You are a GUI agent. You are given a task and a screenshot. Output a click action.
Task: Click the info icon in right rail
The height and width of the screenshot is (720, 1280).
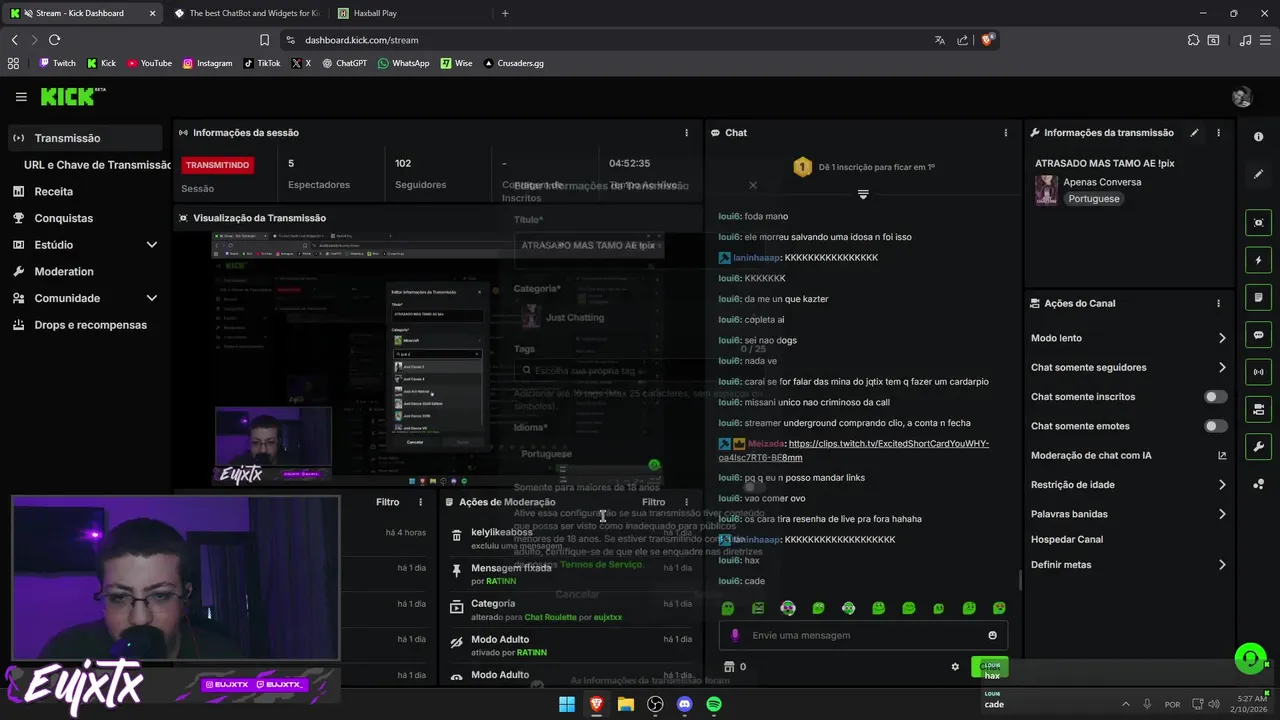point(1258,137)
